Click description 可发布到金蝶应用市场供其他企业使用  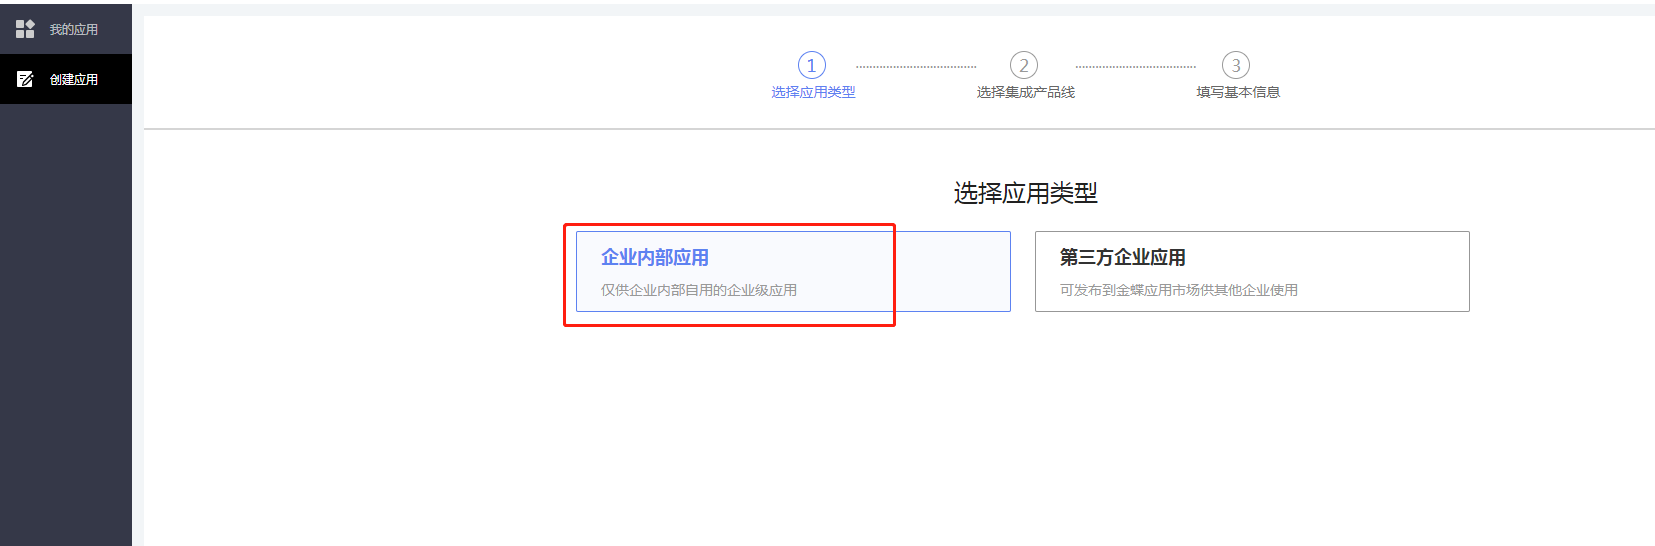1179,290
